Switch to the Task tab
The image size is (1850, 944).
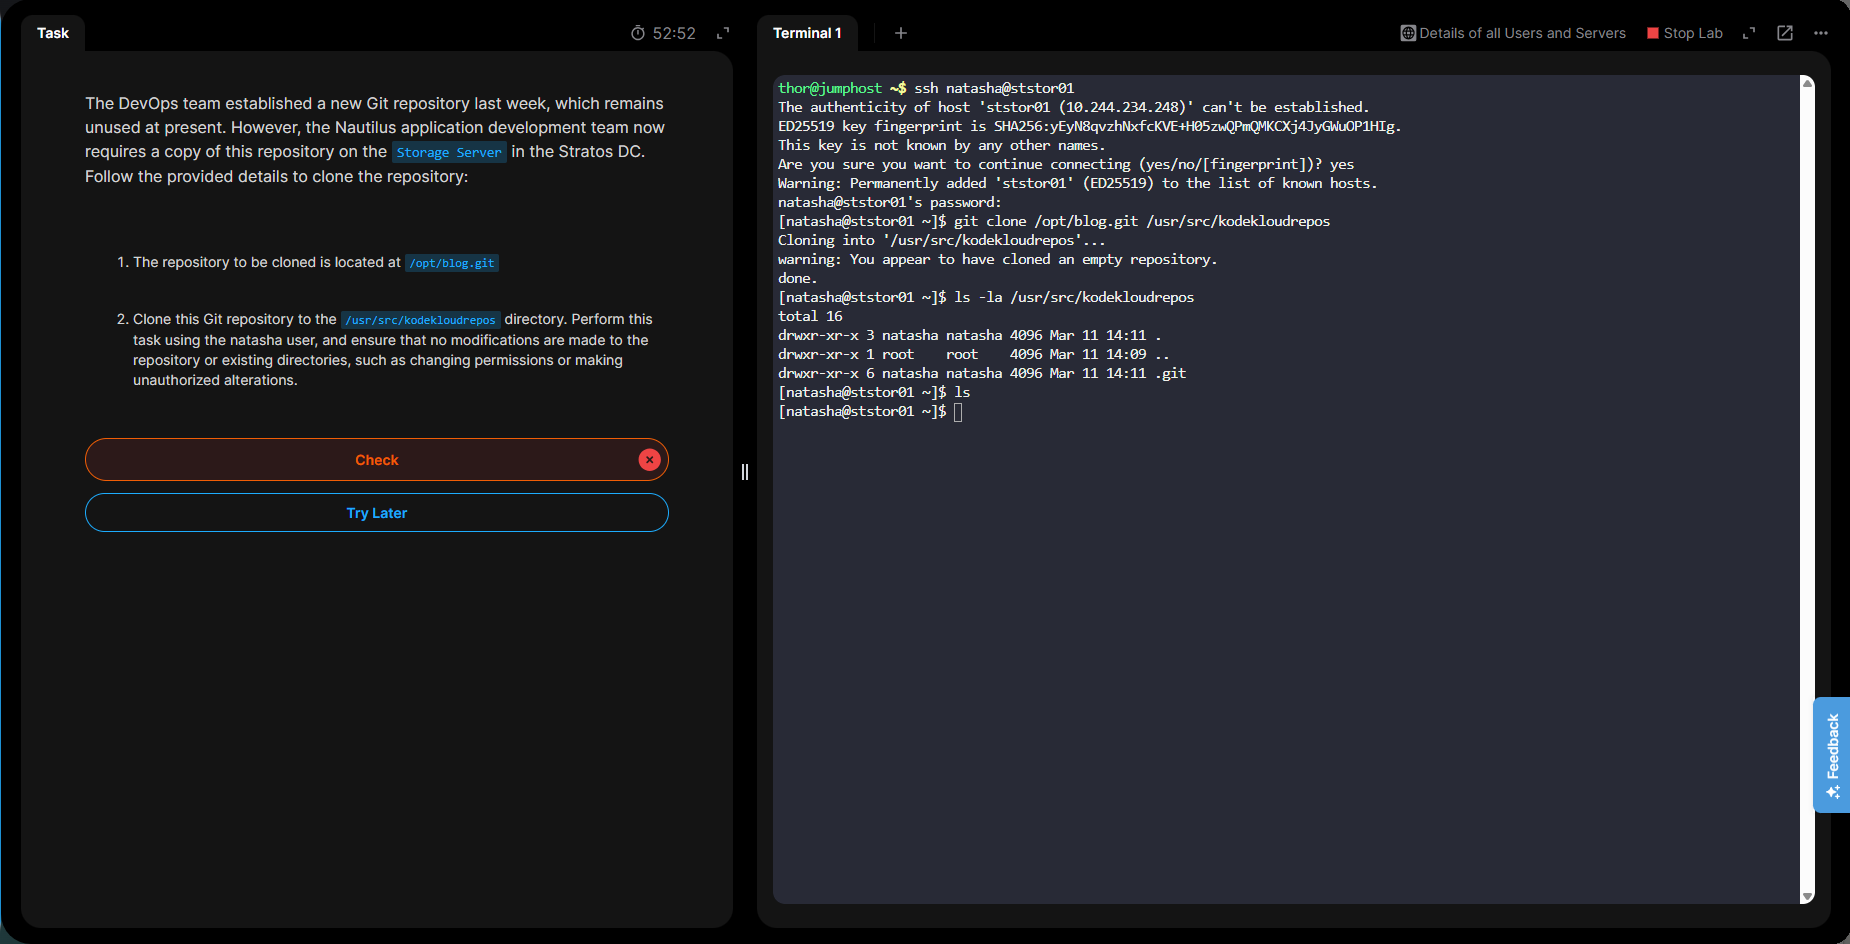[53, 33]
